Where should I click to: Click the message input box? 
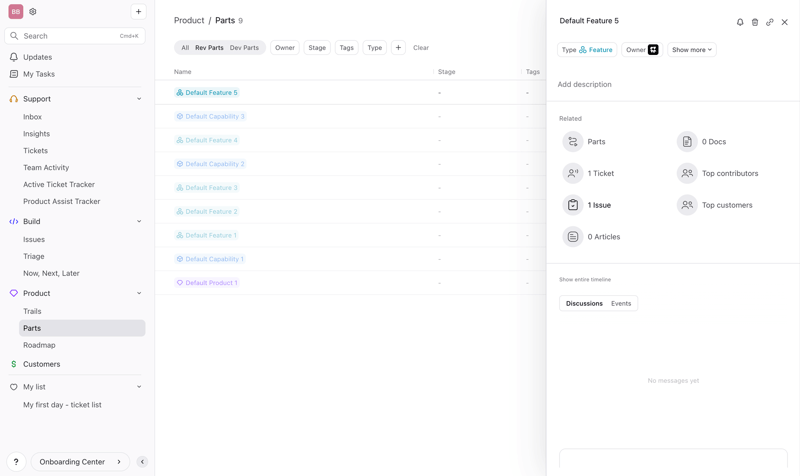673,459
